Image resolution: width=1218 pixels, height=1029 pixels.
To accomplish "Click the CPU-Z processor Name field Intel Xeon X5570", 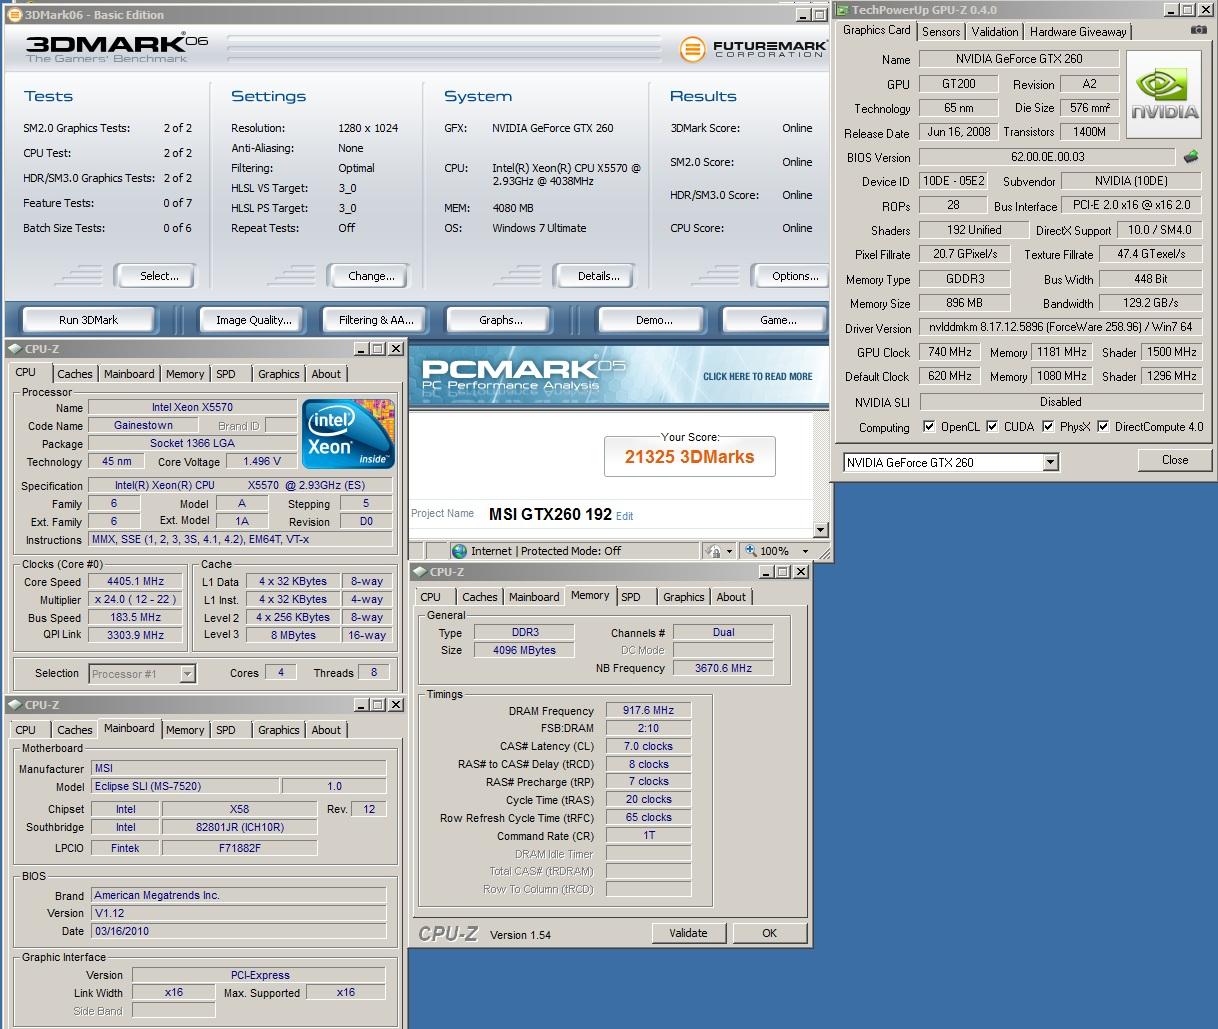I will (x=192, y=408).
